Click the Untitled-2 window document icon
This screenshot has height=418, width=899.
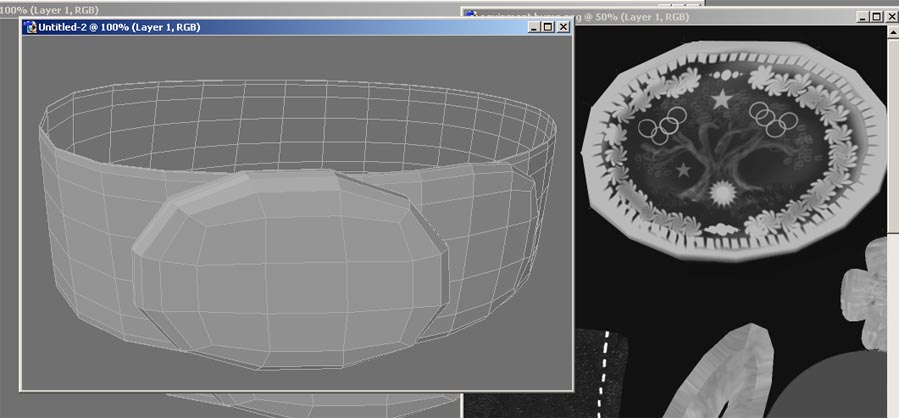pyautogui.click(x=29, y=27)
